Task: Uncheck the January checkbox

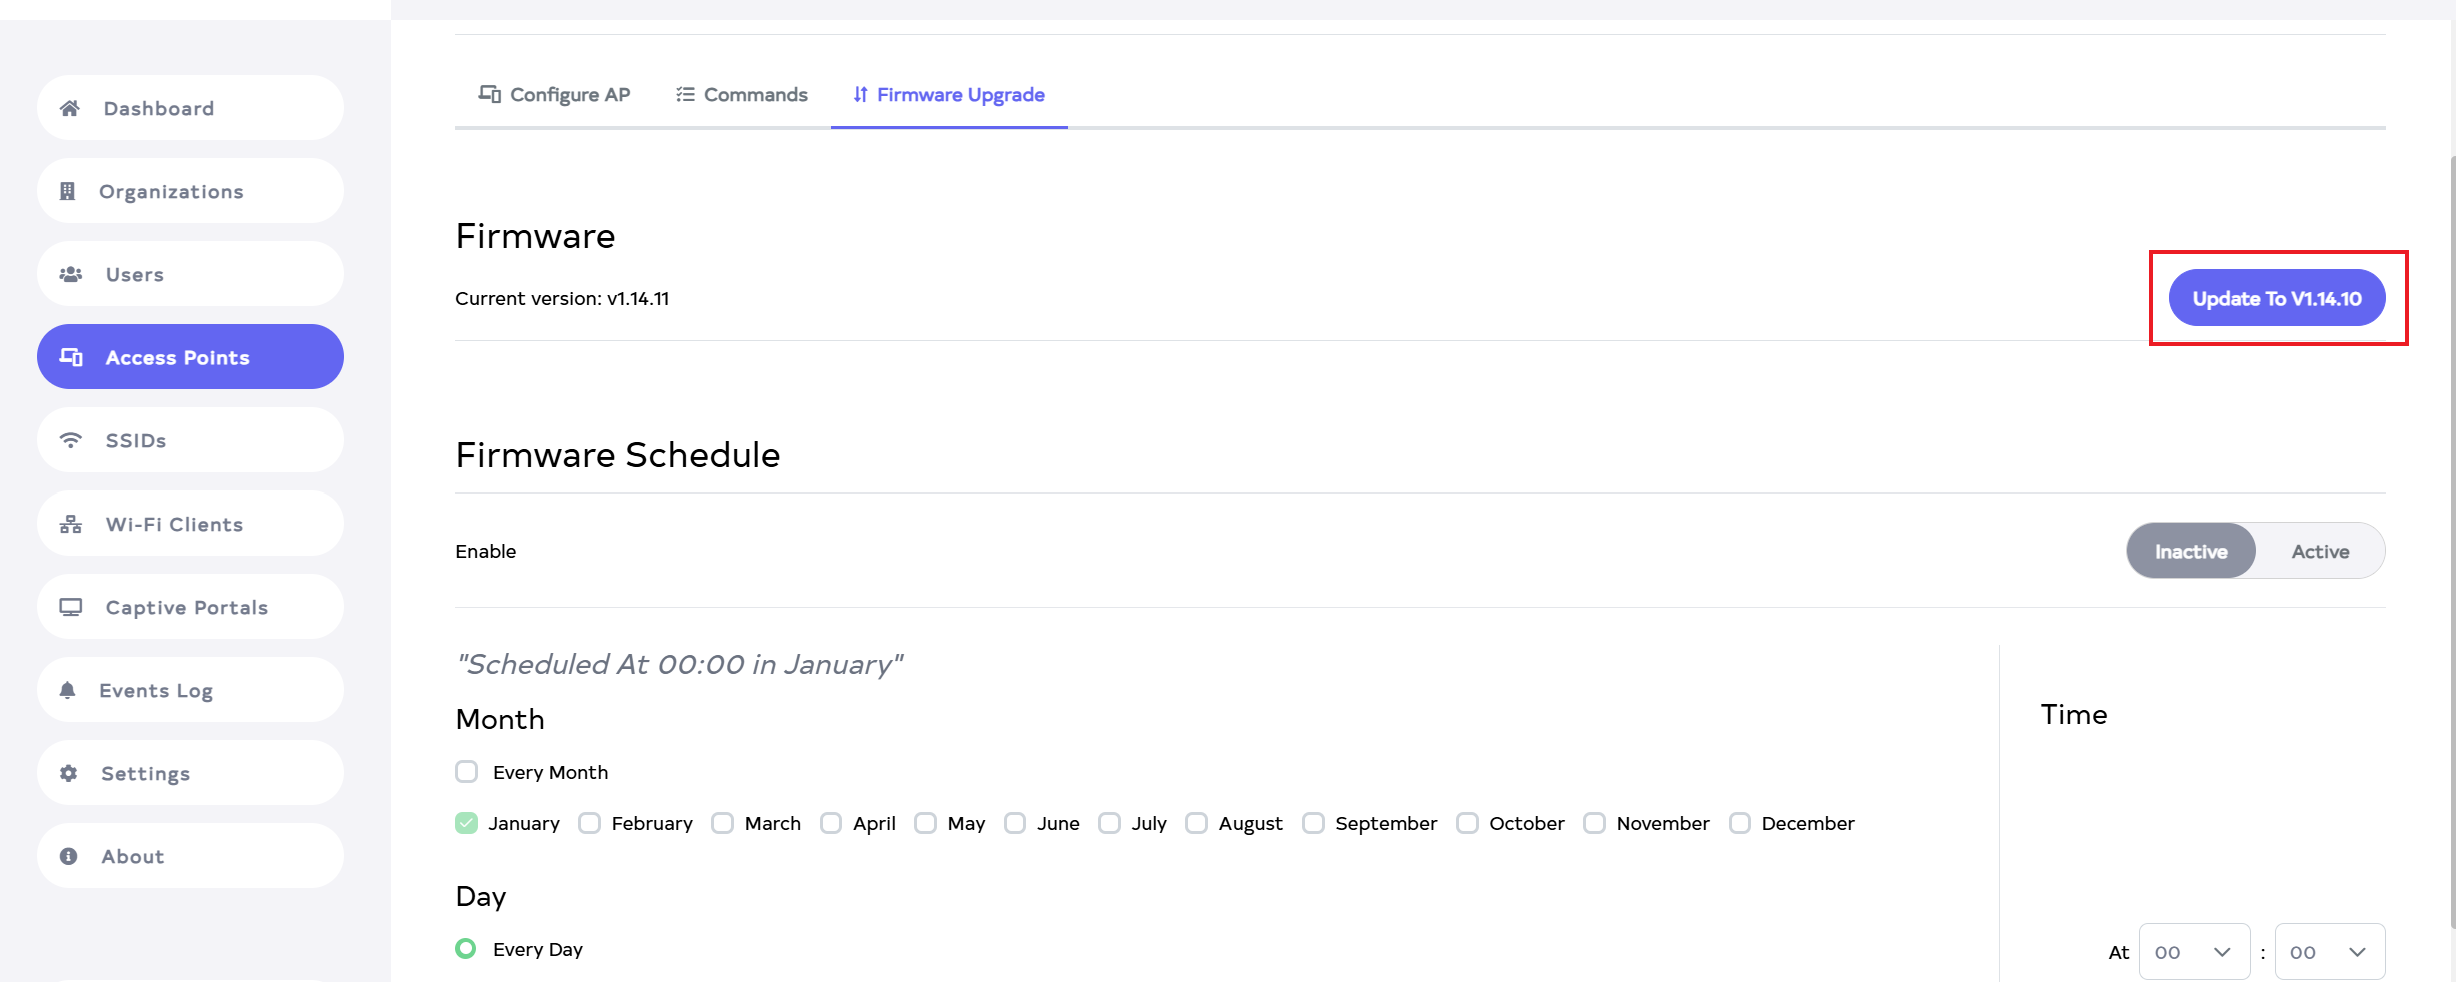Action: pos(467,823)
